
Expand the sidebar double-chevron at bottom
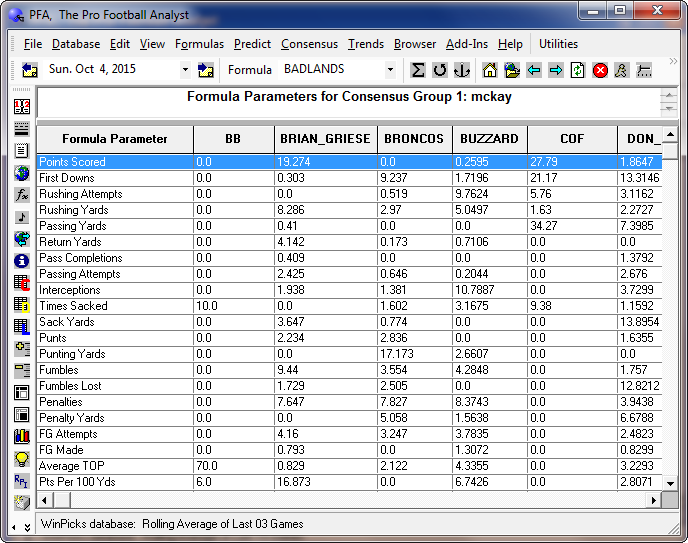click(27, 528)
